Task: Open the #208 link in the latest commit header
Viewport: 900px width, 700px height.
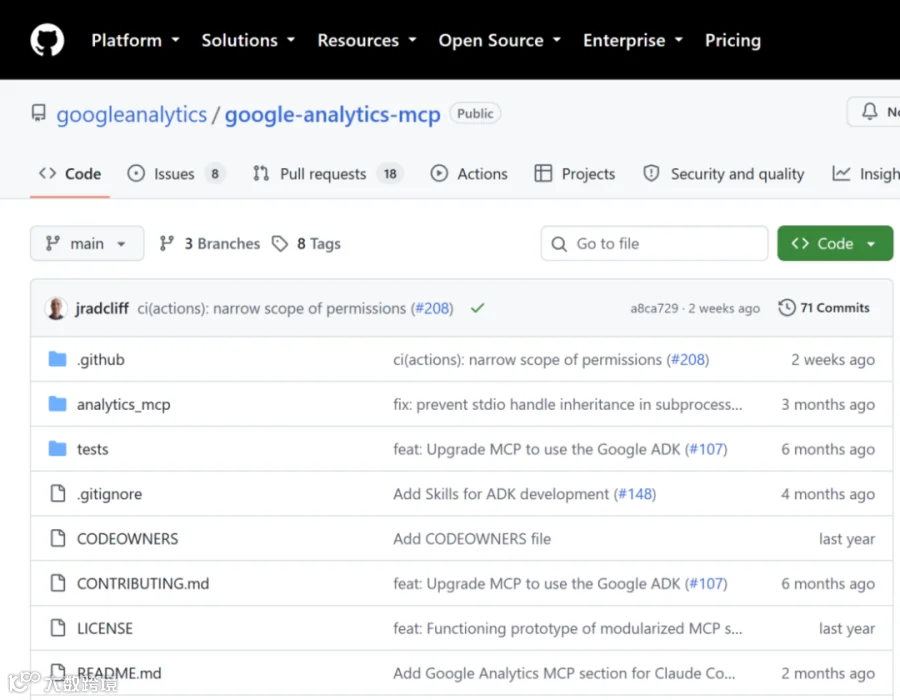Action: [432, 309]
